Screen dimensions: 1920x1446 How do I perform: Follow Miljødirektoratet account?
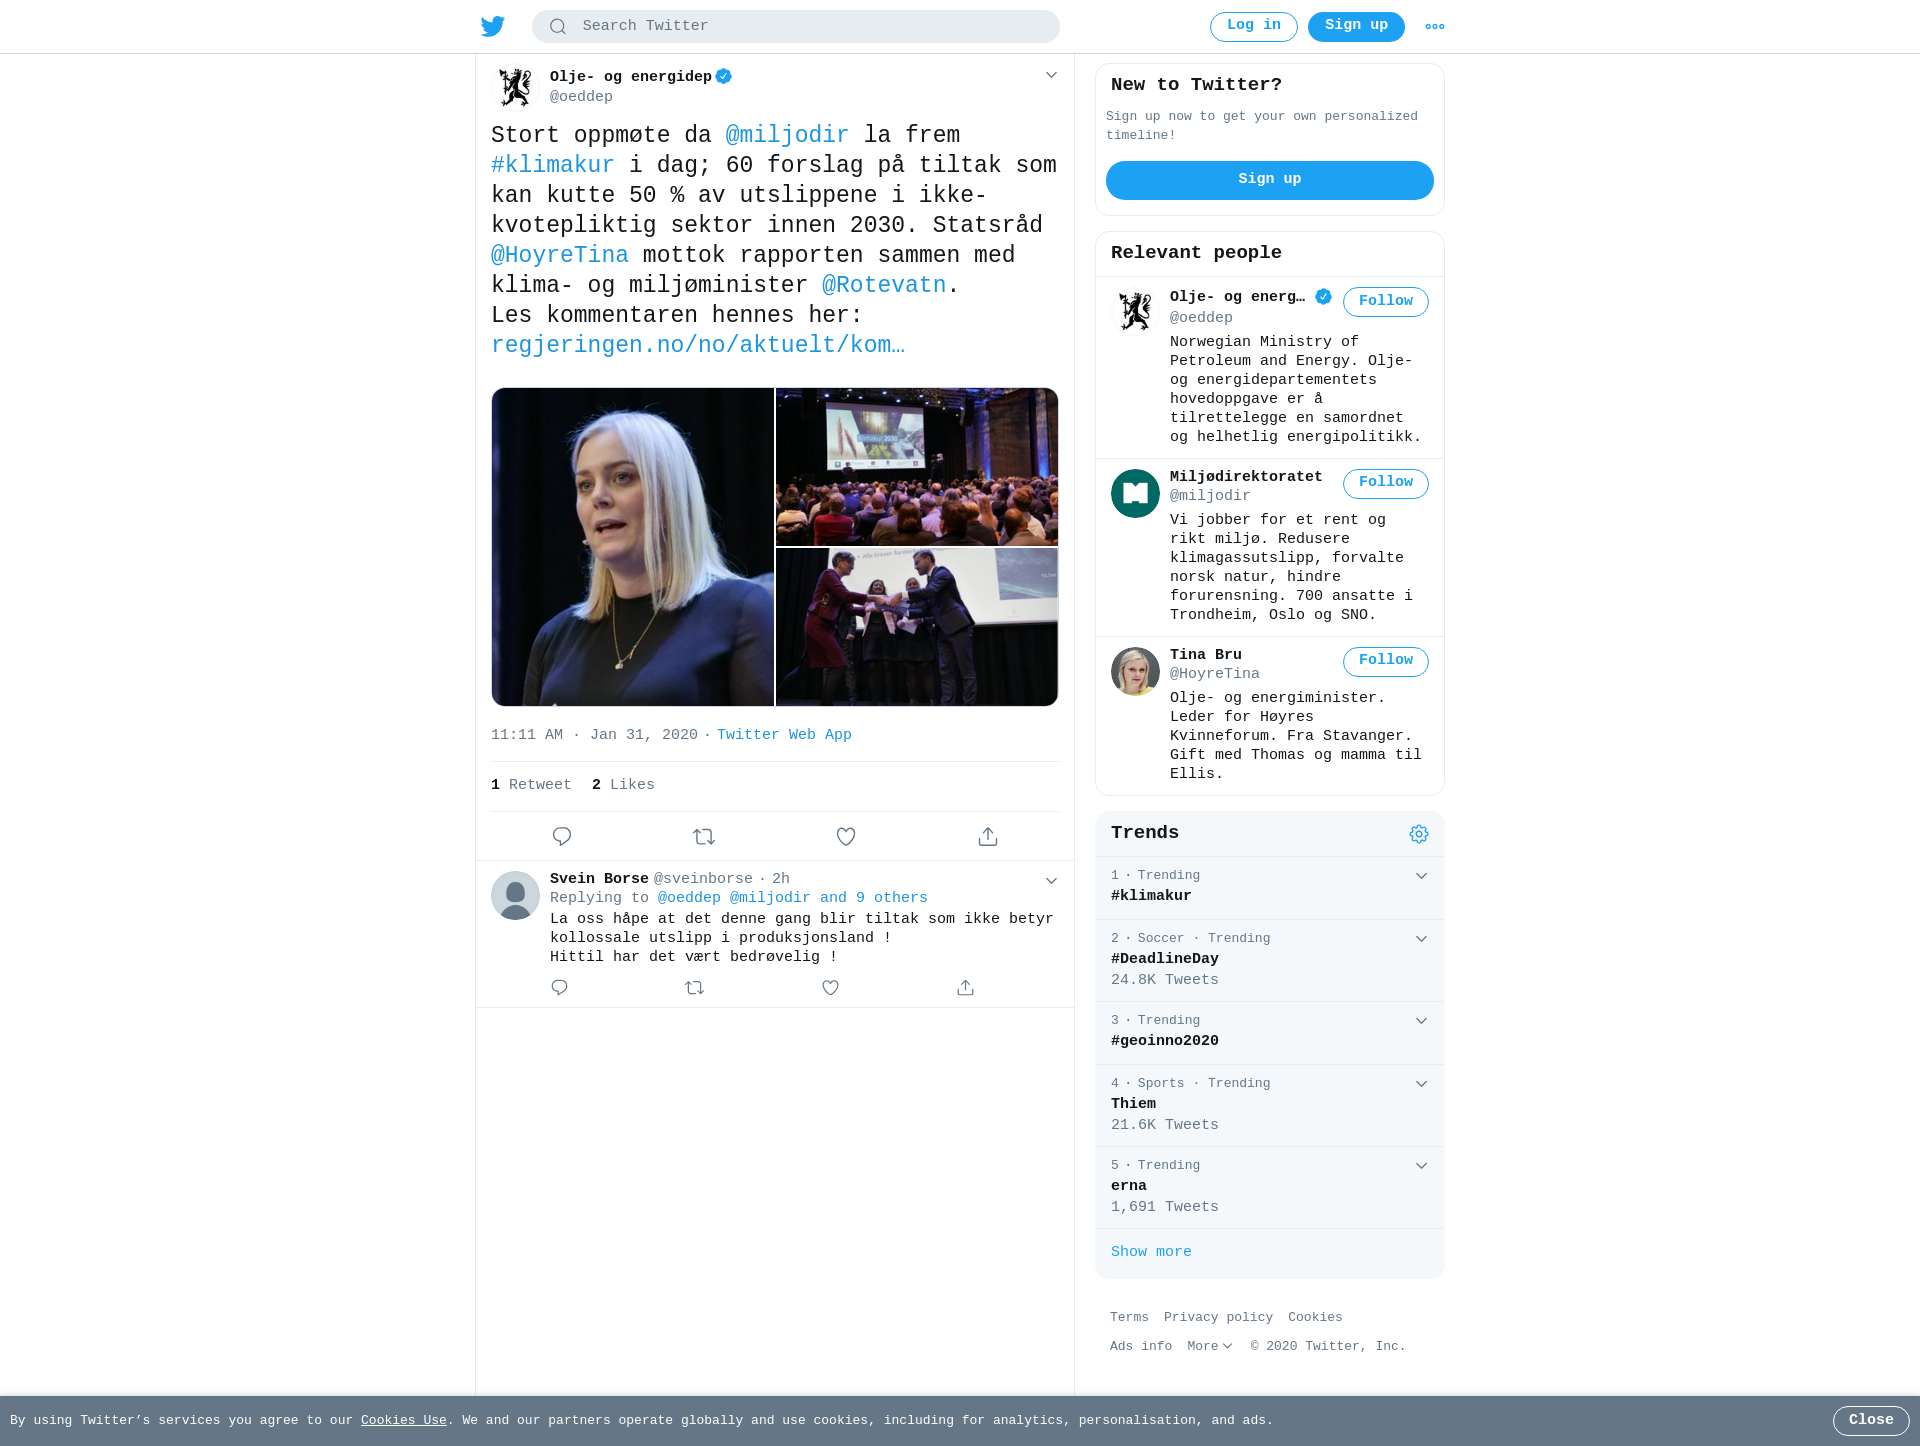point(1385,483)
